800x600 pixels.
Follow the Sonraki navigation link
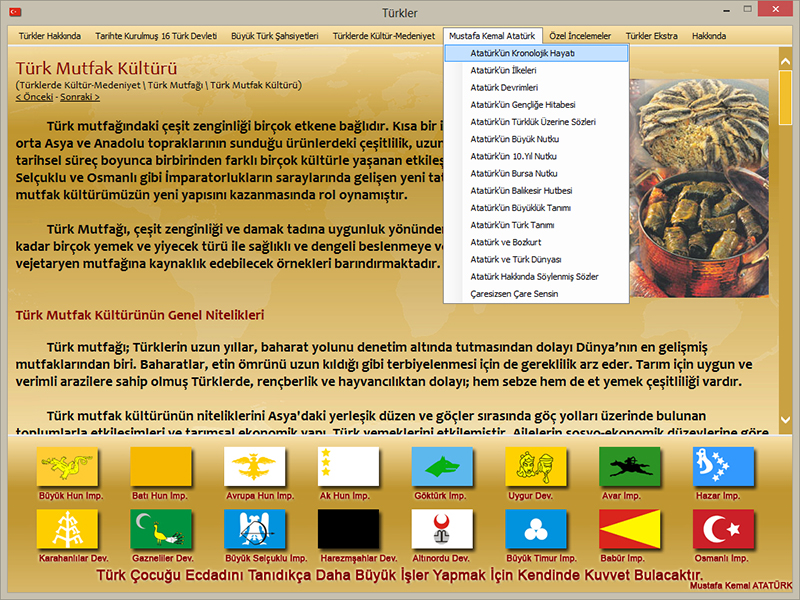coord(81,97)
